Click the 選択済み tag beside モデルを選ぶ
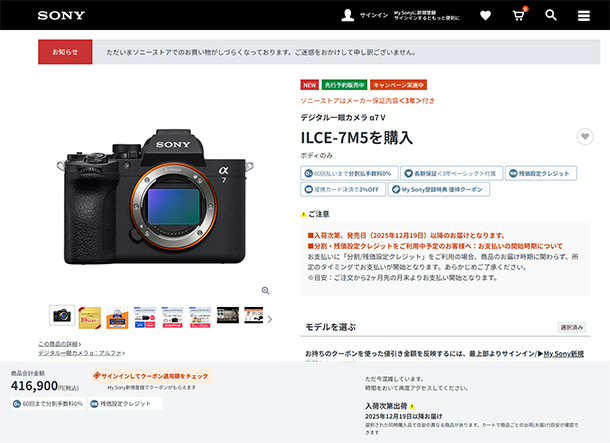This screenshot has height=443, width=610. click(571, 327)
